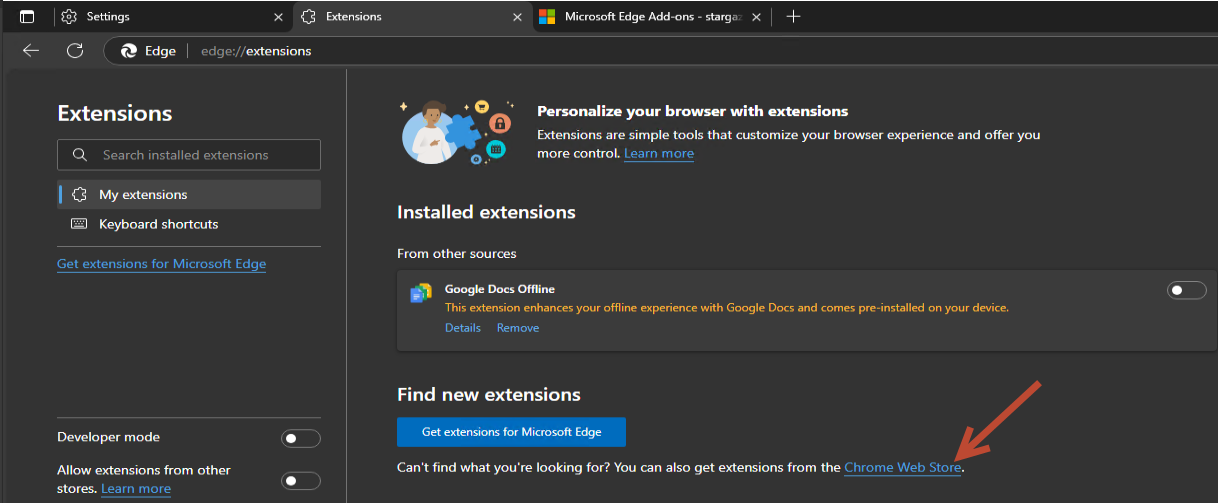Image resolution: width=1218 pixels, height=503 pixels.
Task: Click the orange Google Docs Offline description text
Action: (727, 308)
